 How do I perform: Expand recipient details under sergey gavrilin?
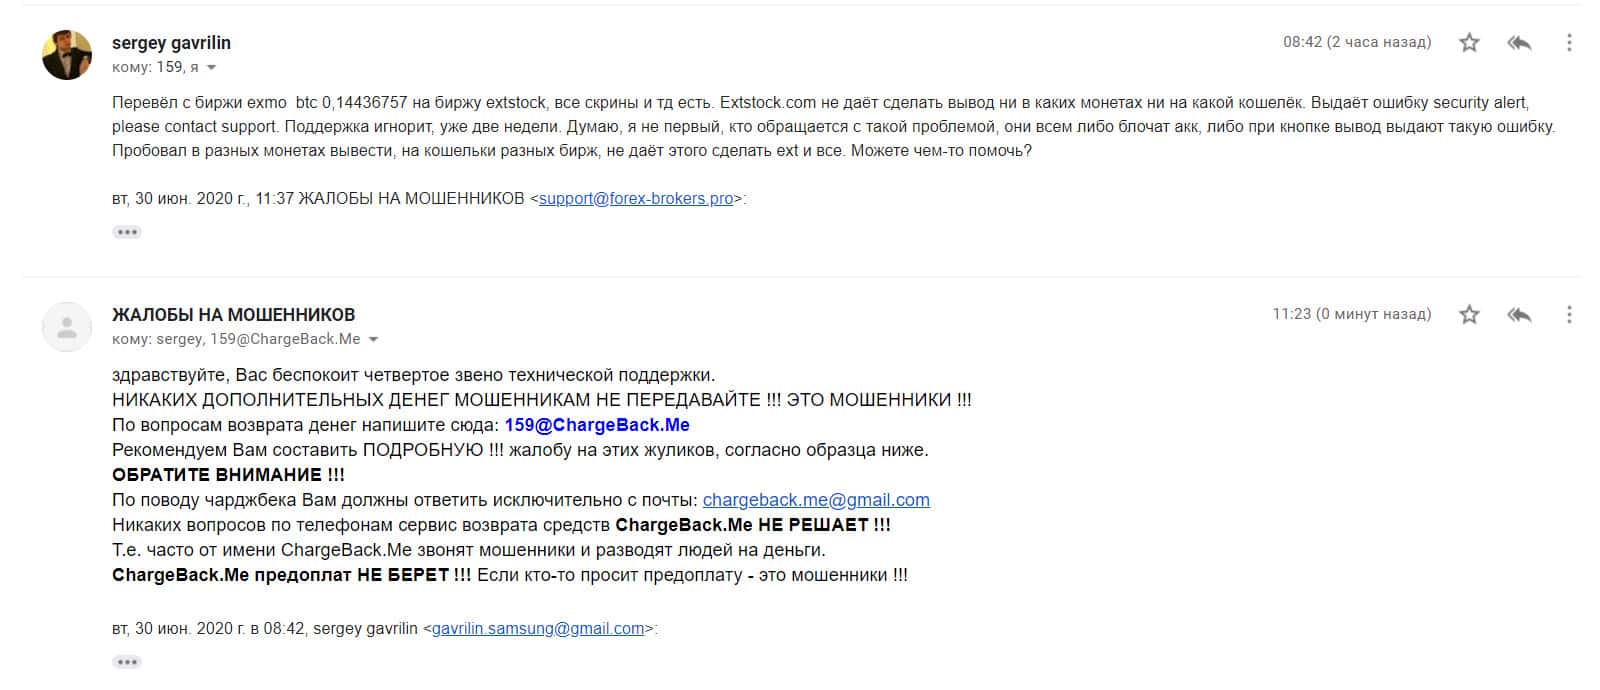pos(211,68)
